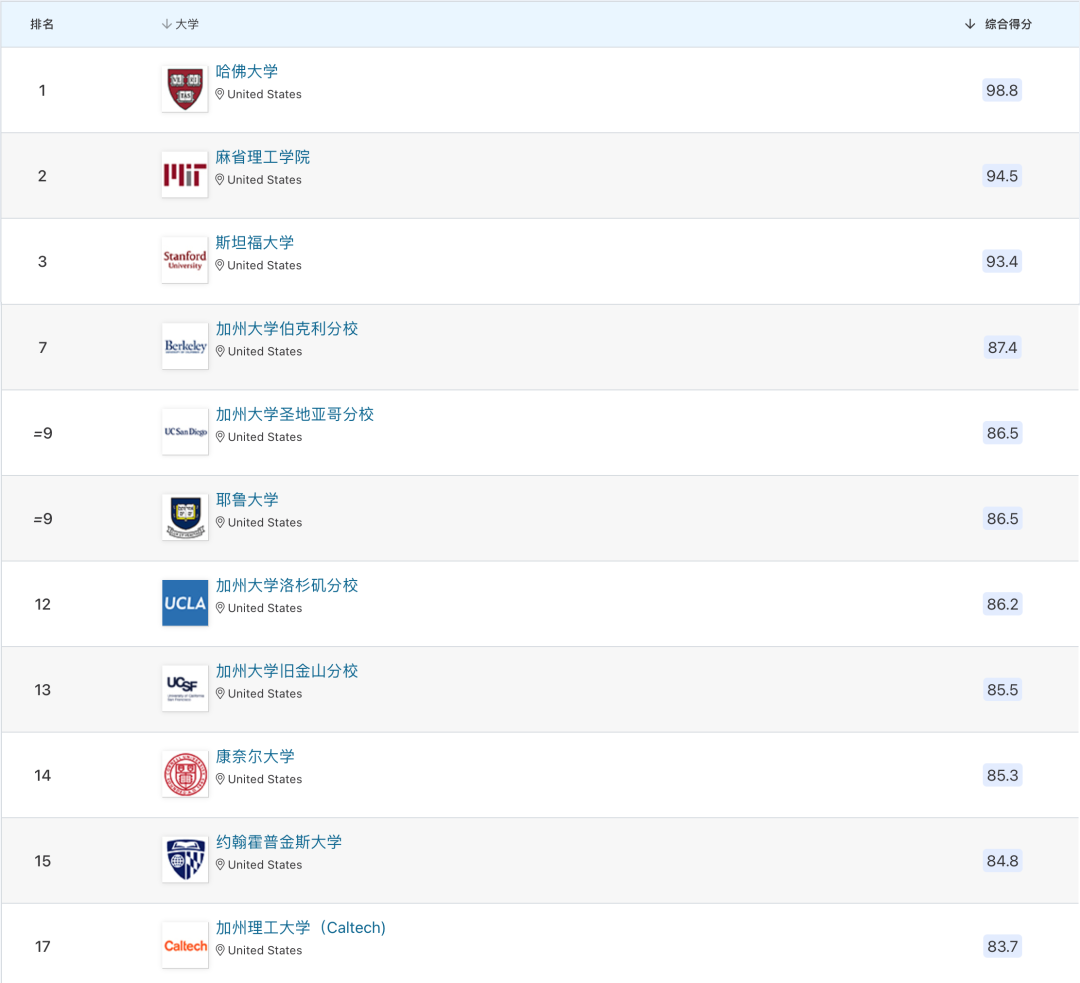Click rank number 7 for Berkeley
Screen dimensions: 1080x983
point(43,347)
